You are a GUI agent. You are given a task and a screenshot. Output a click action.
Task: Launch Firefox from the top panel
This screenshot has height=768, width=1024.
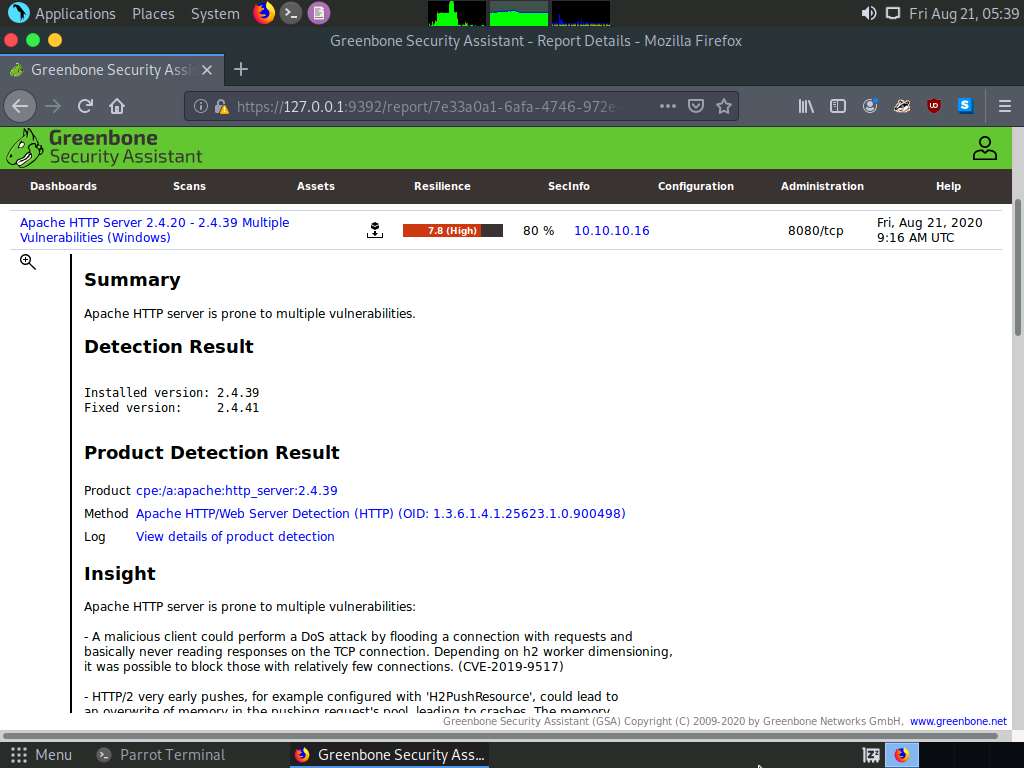tap(264, 13)
